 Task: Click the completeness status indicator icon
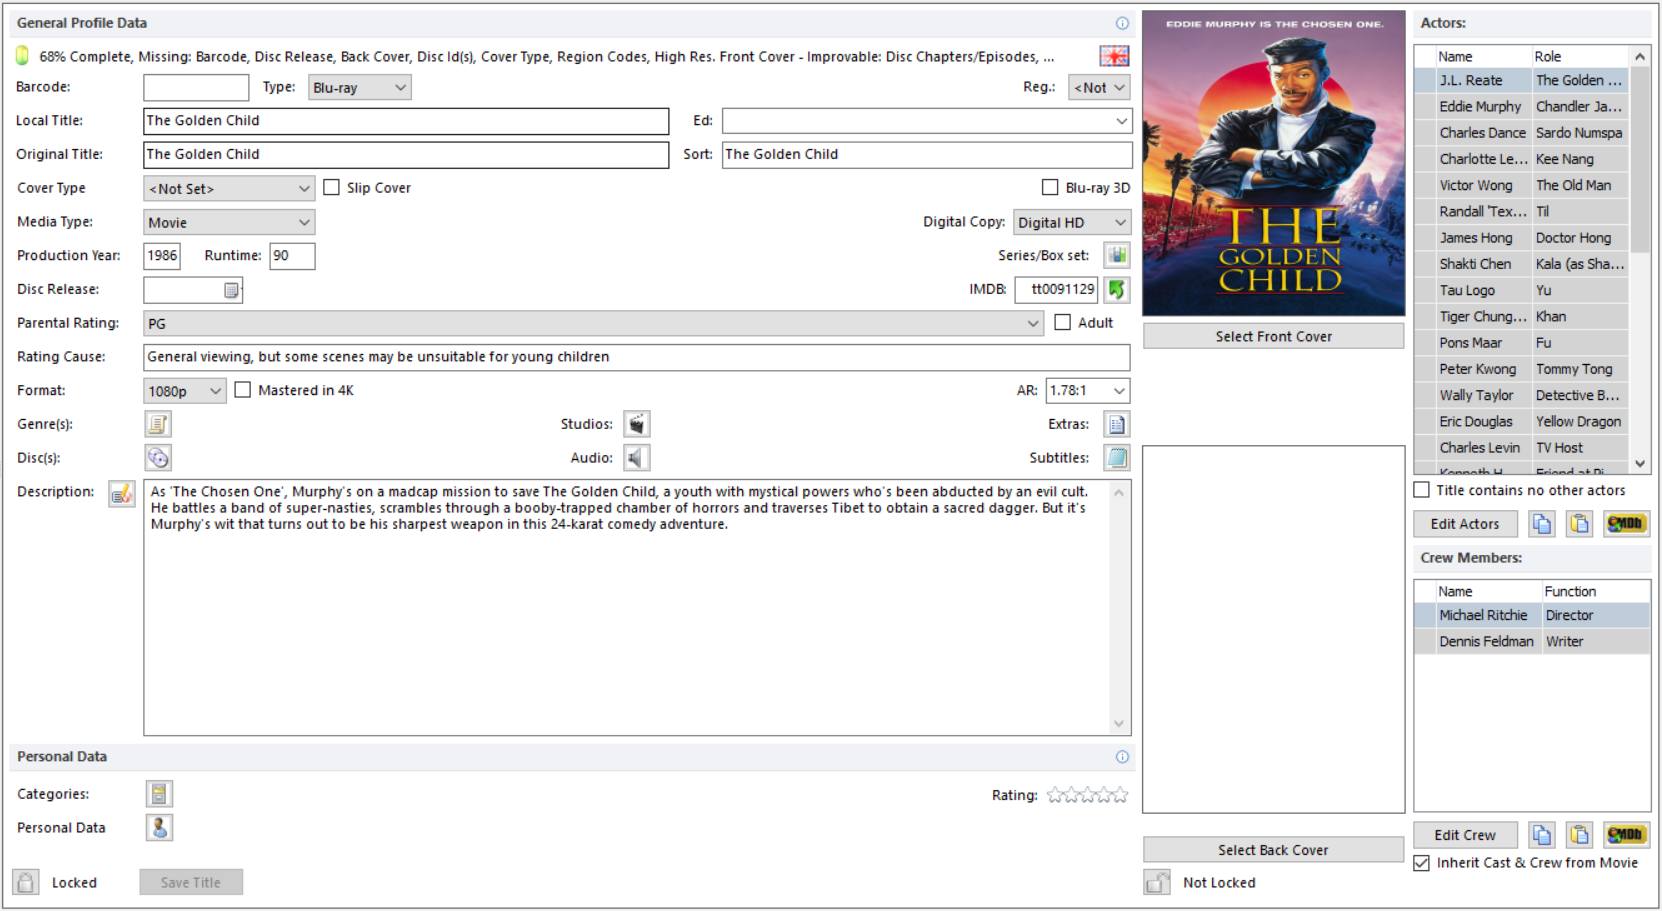(x=22, y=56)
